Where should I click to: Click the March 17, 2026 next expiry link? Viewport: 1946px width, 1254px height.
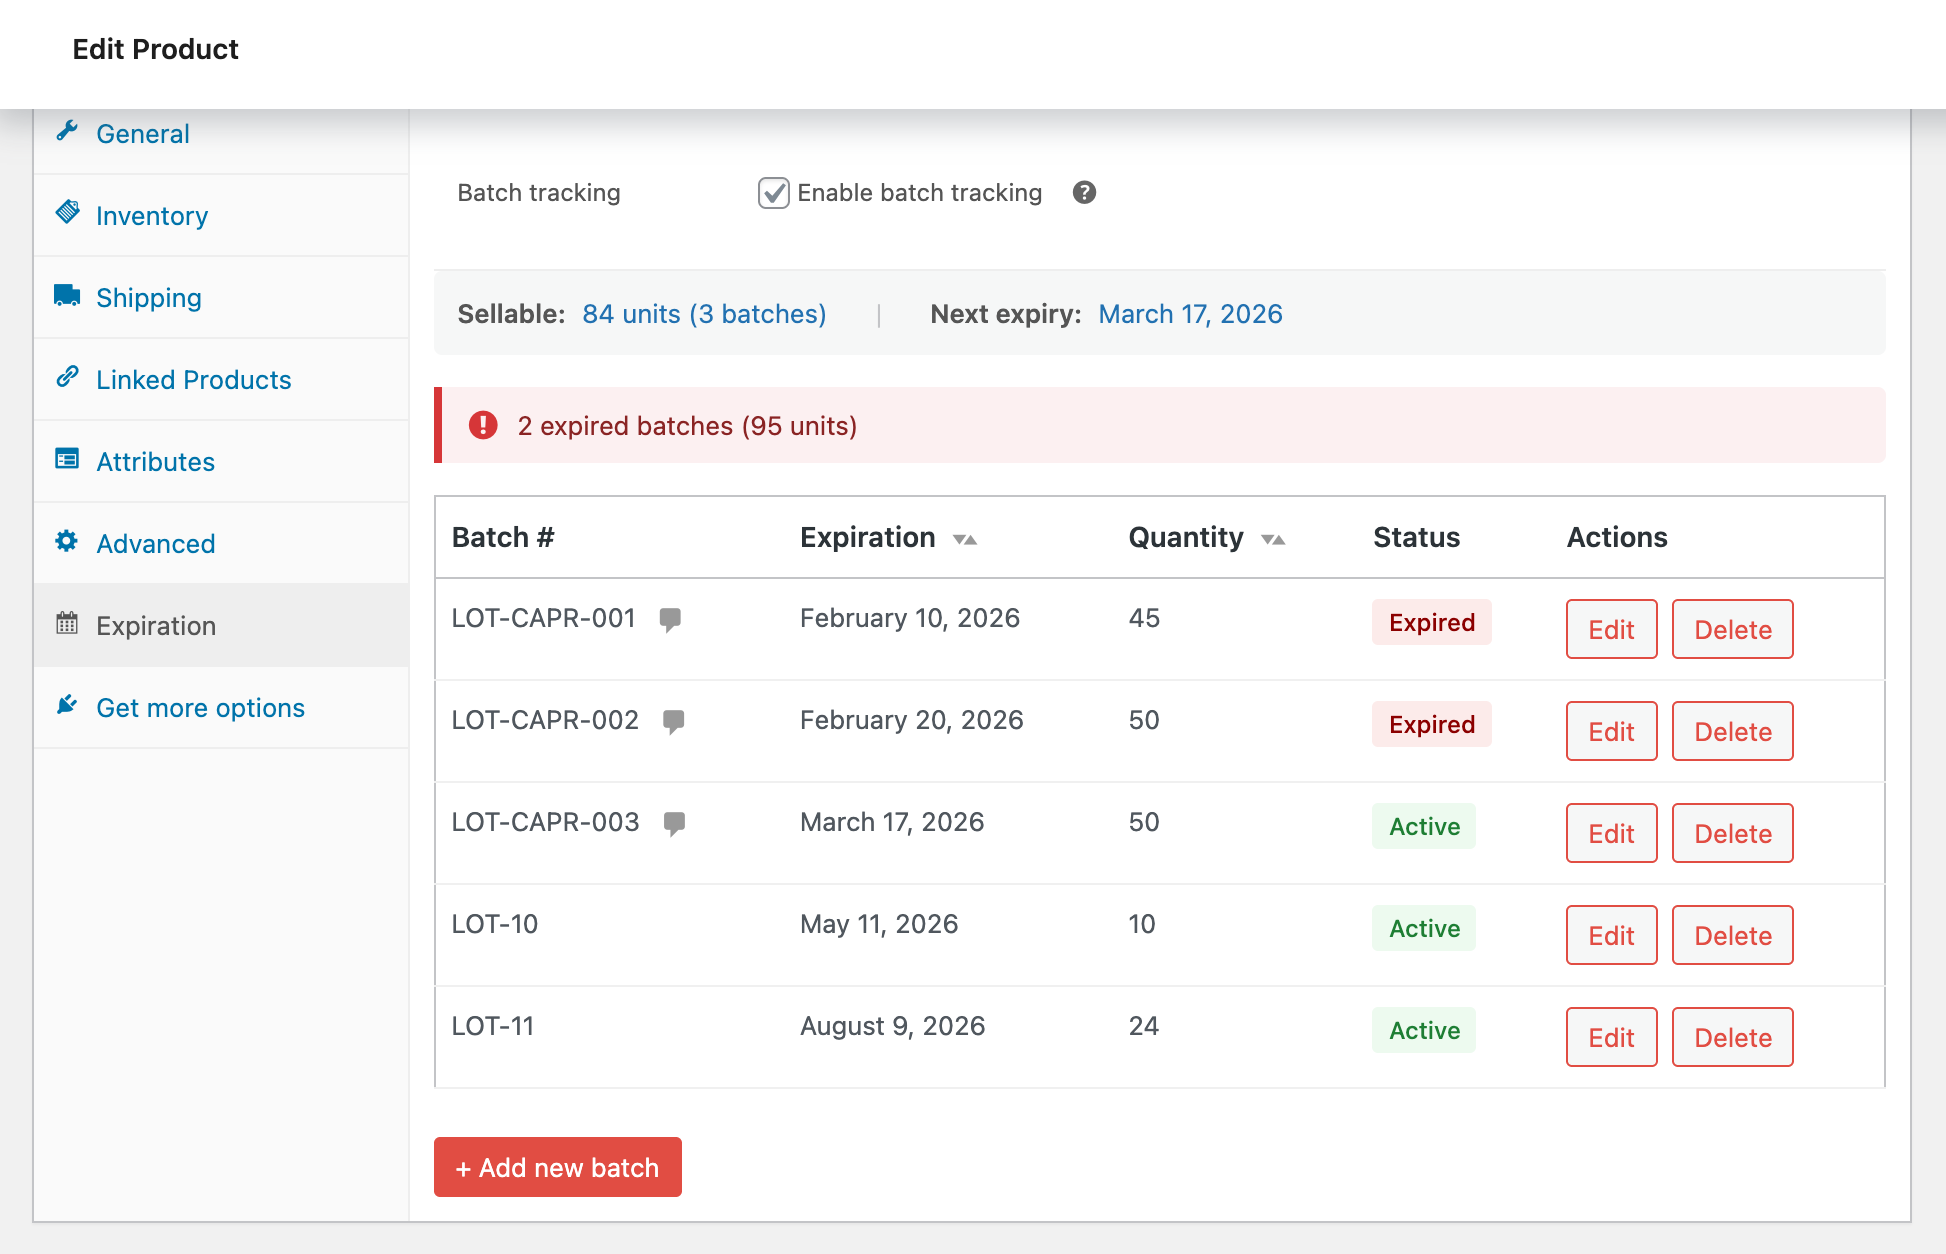pyautogui.click(x=1190, y=313)
